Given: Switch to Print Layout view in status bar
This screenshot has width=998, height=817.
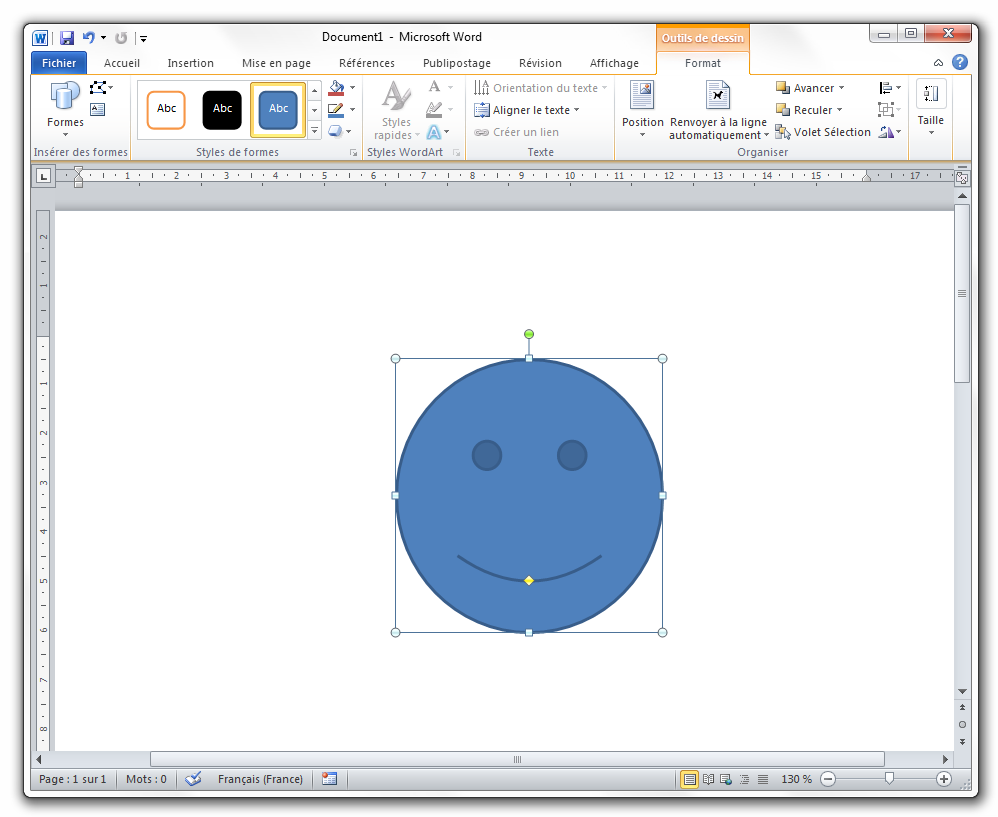Looking at the screenshot, I should point(689,779).
